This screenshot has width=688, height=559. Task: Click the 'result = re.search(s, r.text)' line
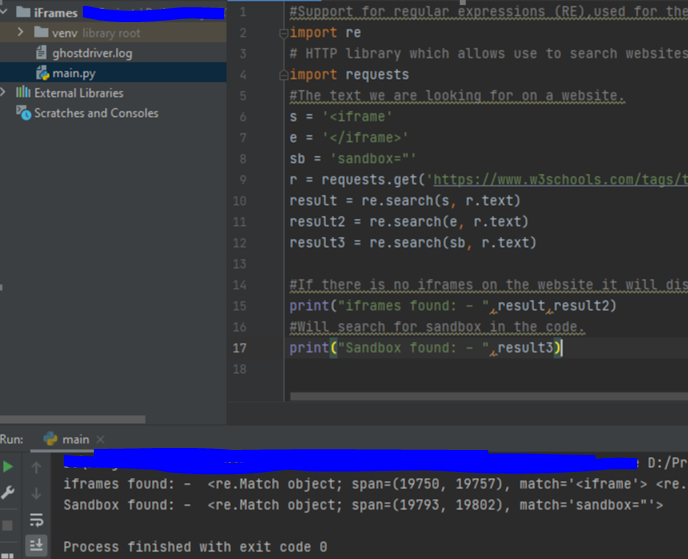(x=405, y=201)
